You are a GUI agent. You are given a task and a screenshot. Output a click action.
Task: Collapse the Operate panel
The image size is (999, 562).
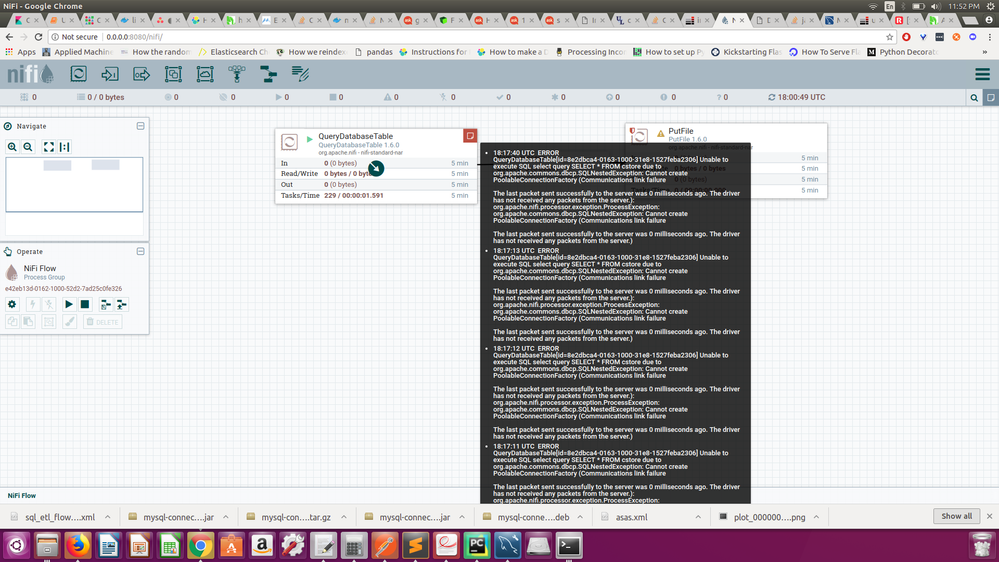141,252
